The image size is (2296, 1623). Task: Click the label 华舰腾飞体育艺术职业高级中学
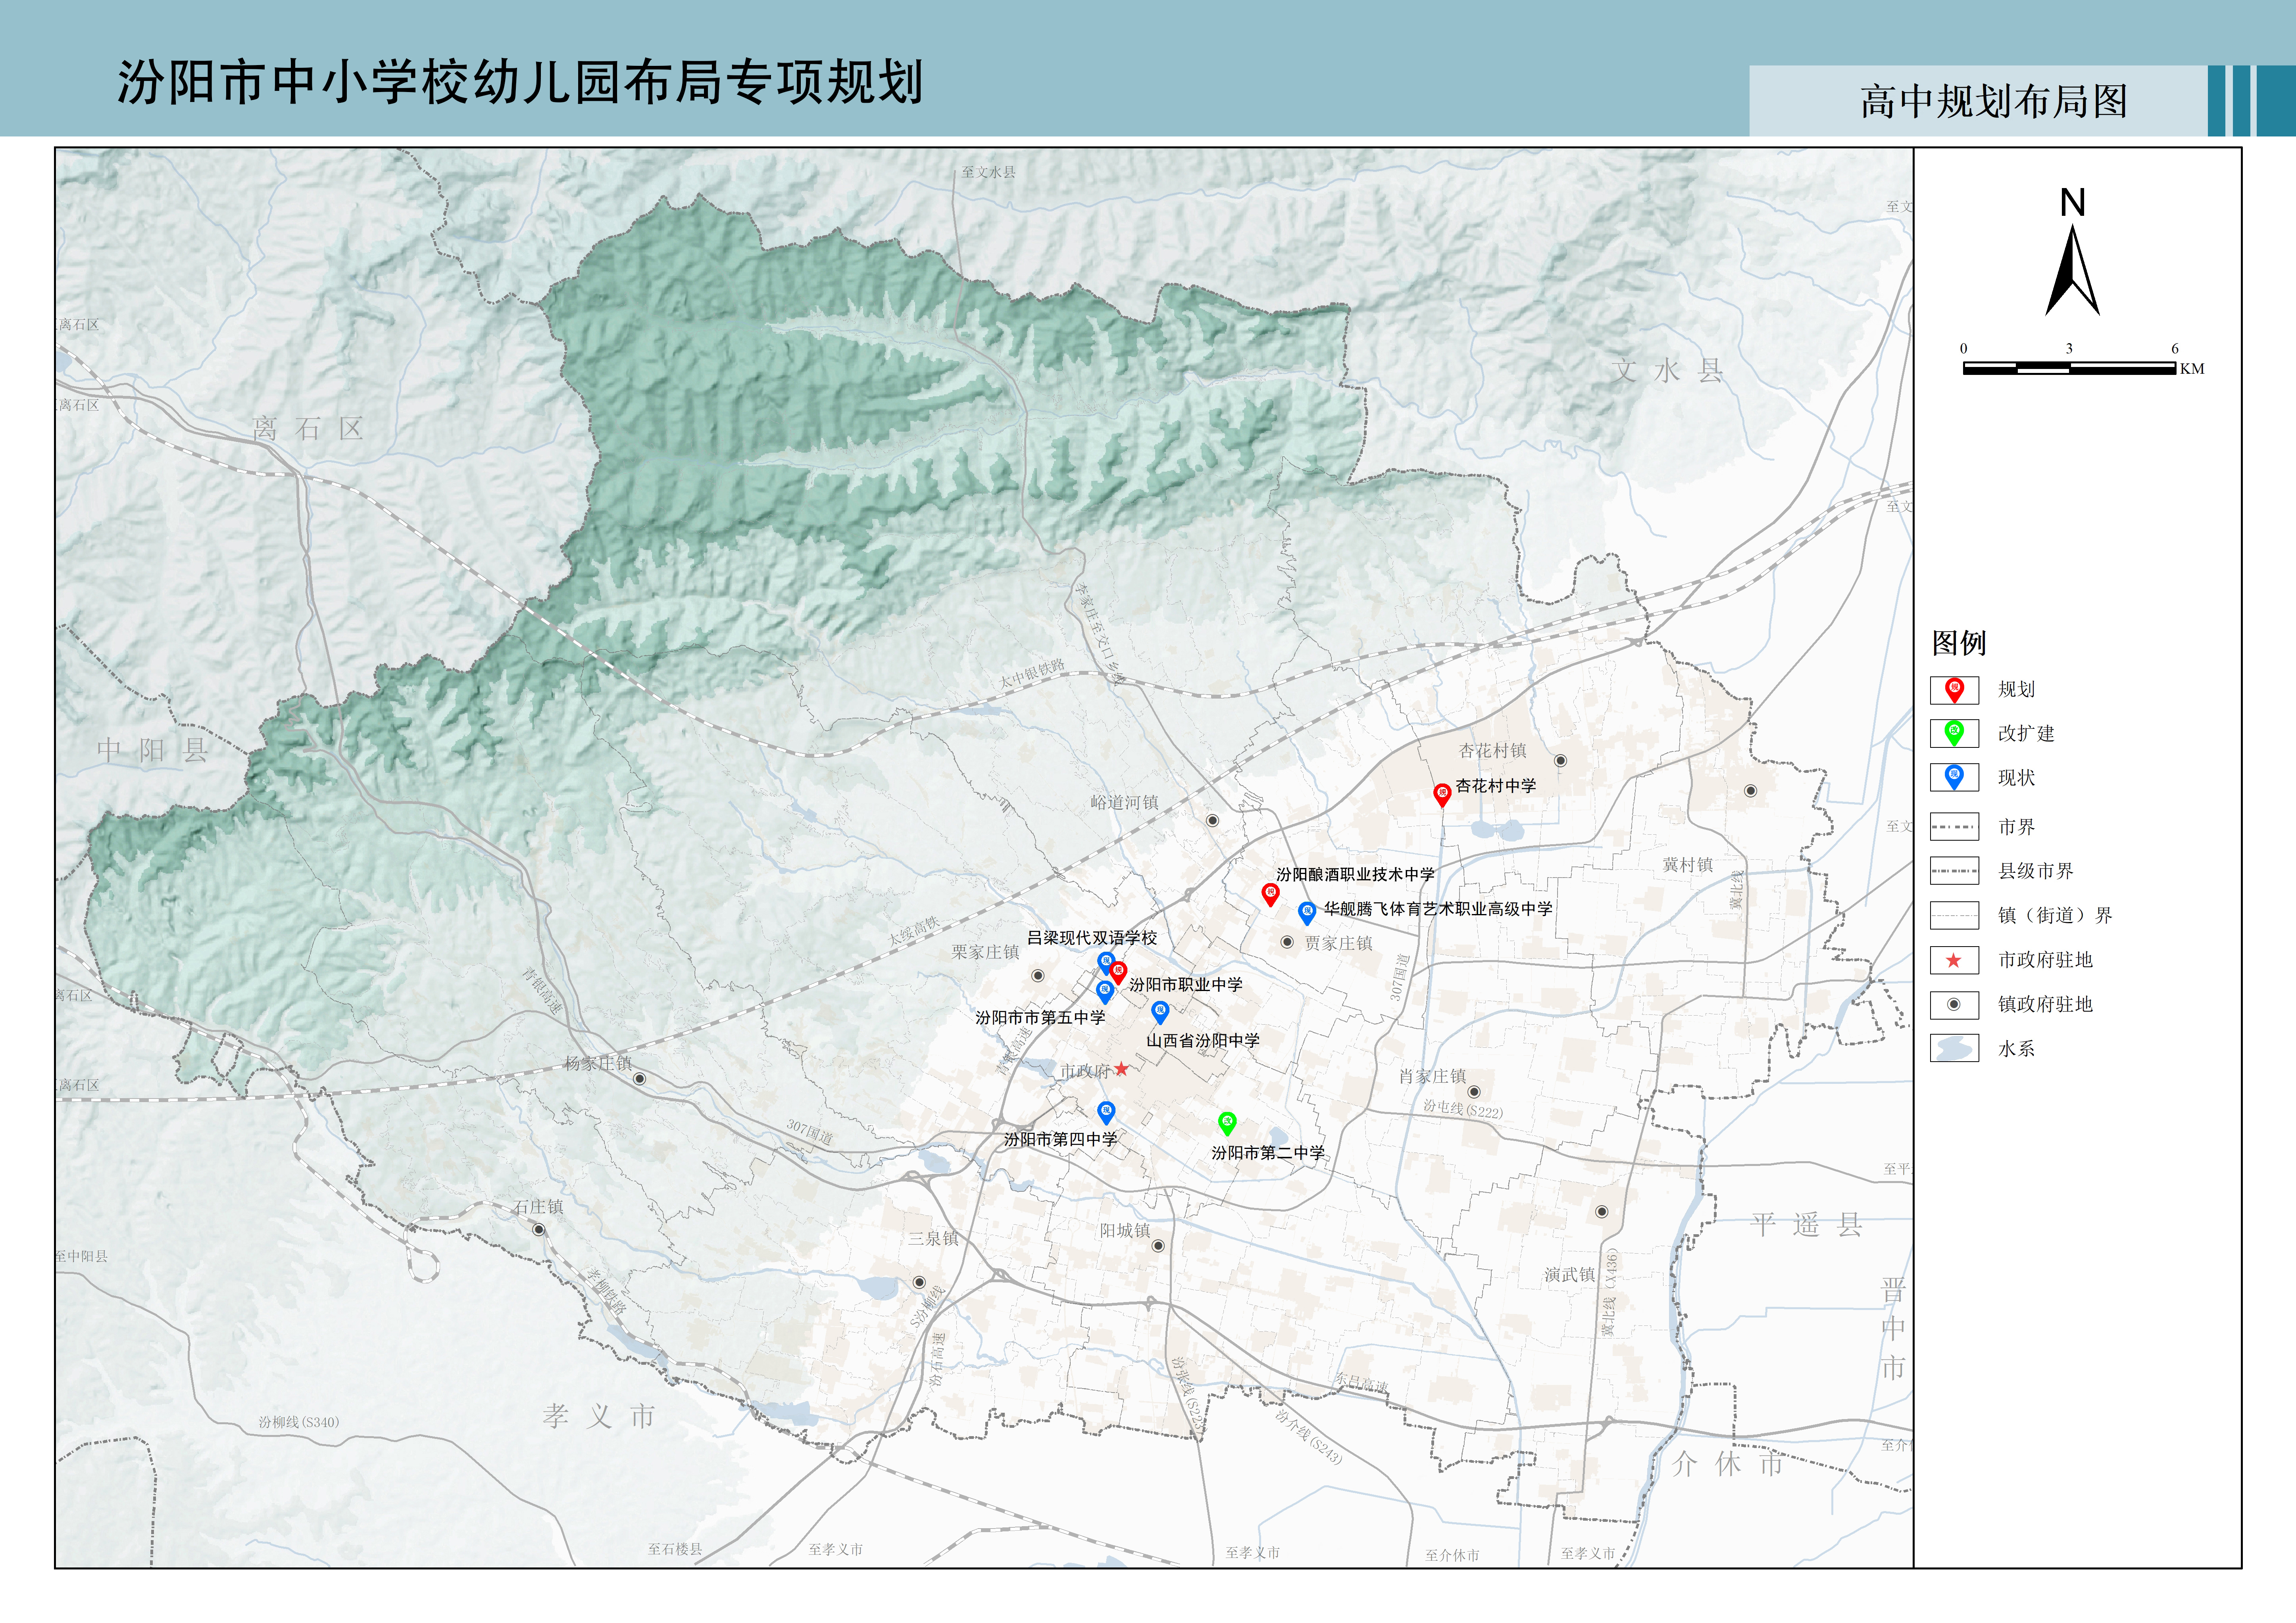pyautogui.click(x=1438, y=909)
